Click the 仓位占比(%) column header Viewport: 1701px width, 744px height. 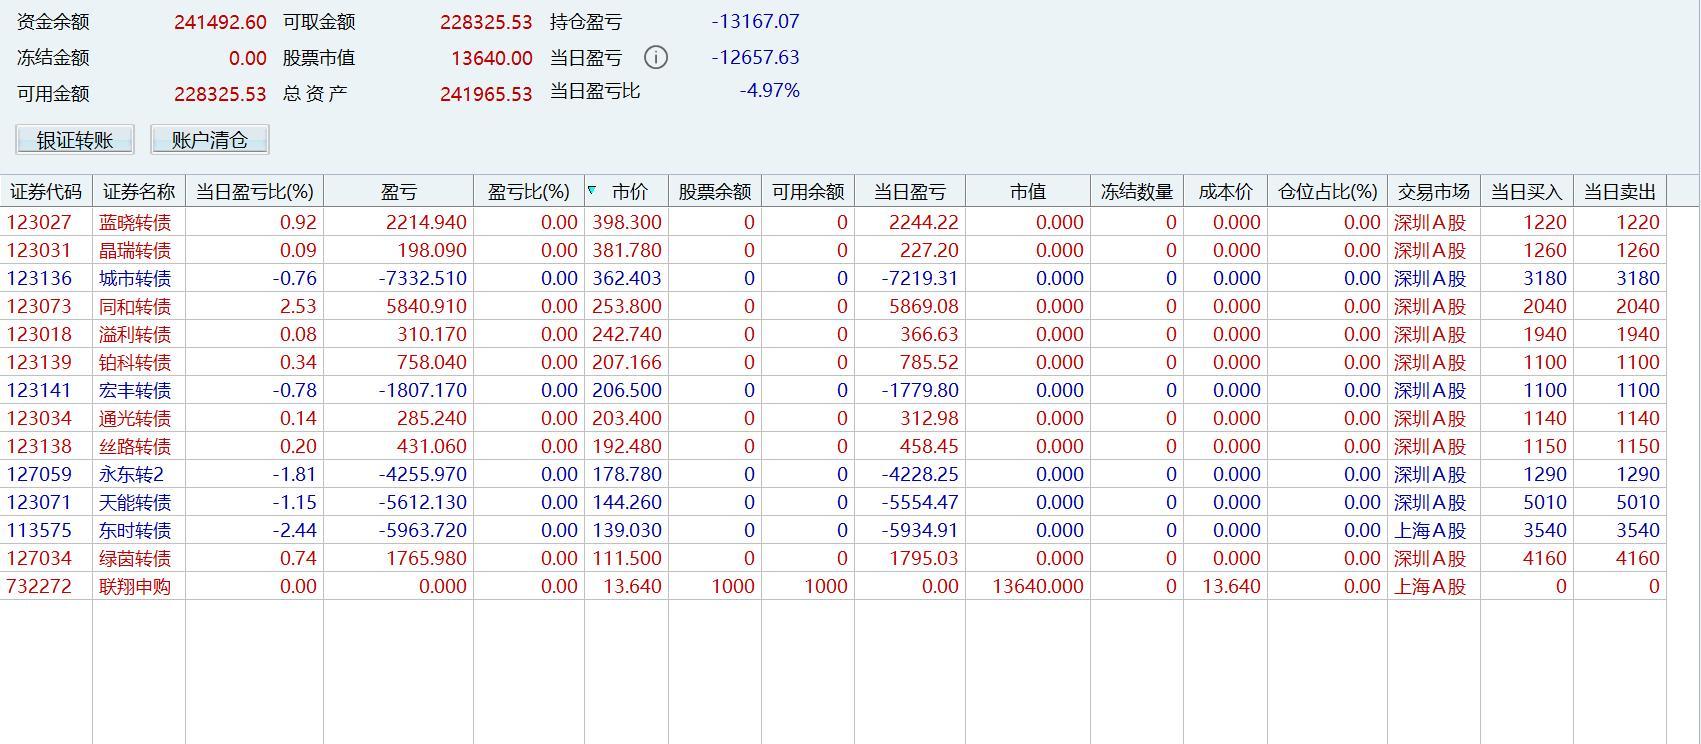1327,191
